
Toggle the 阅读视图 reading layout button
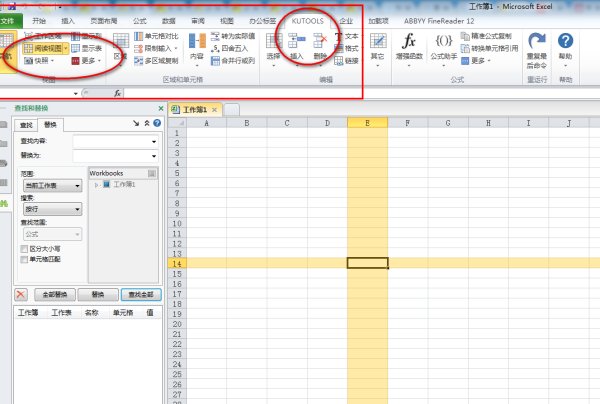click(x=43, y=48)
